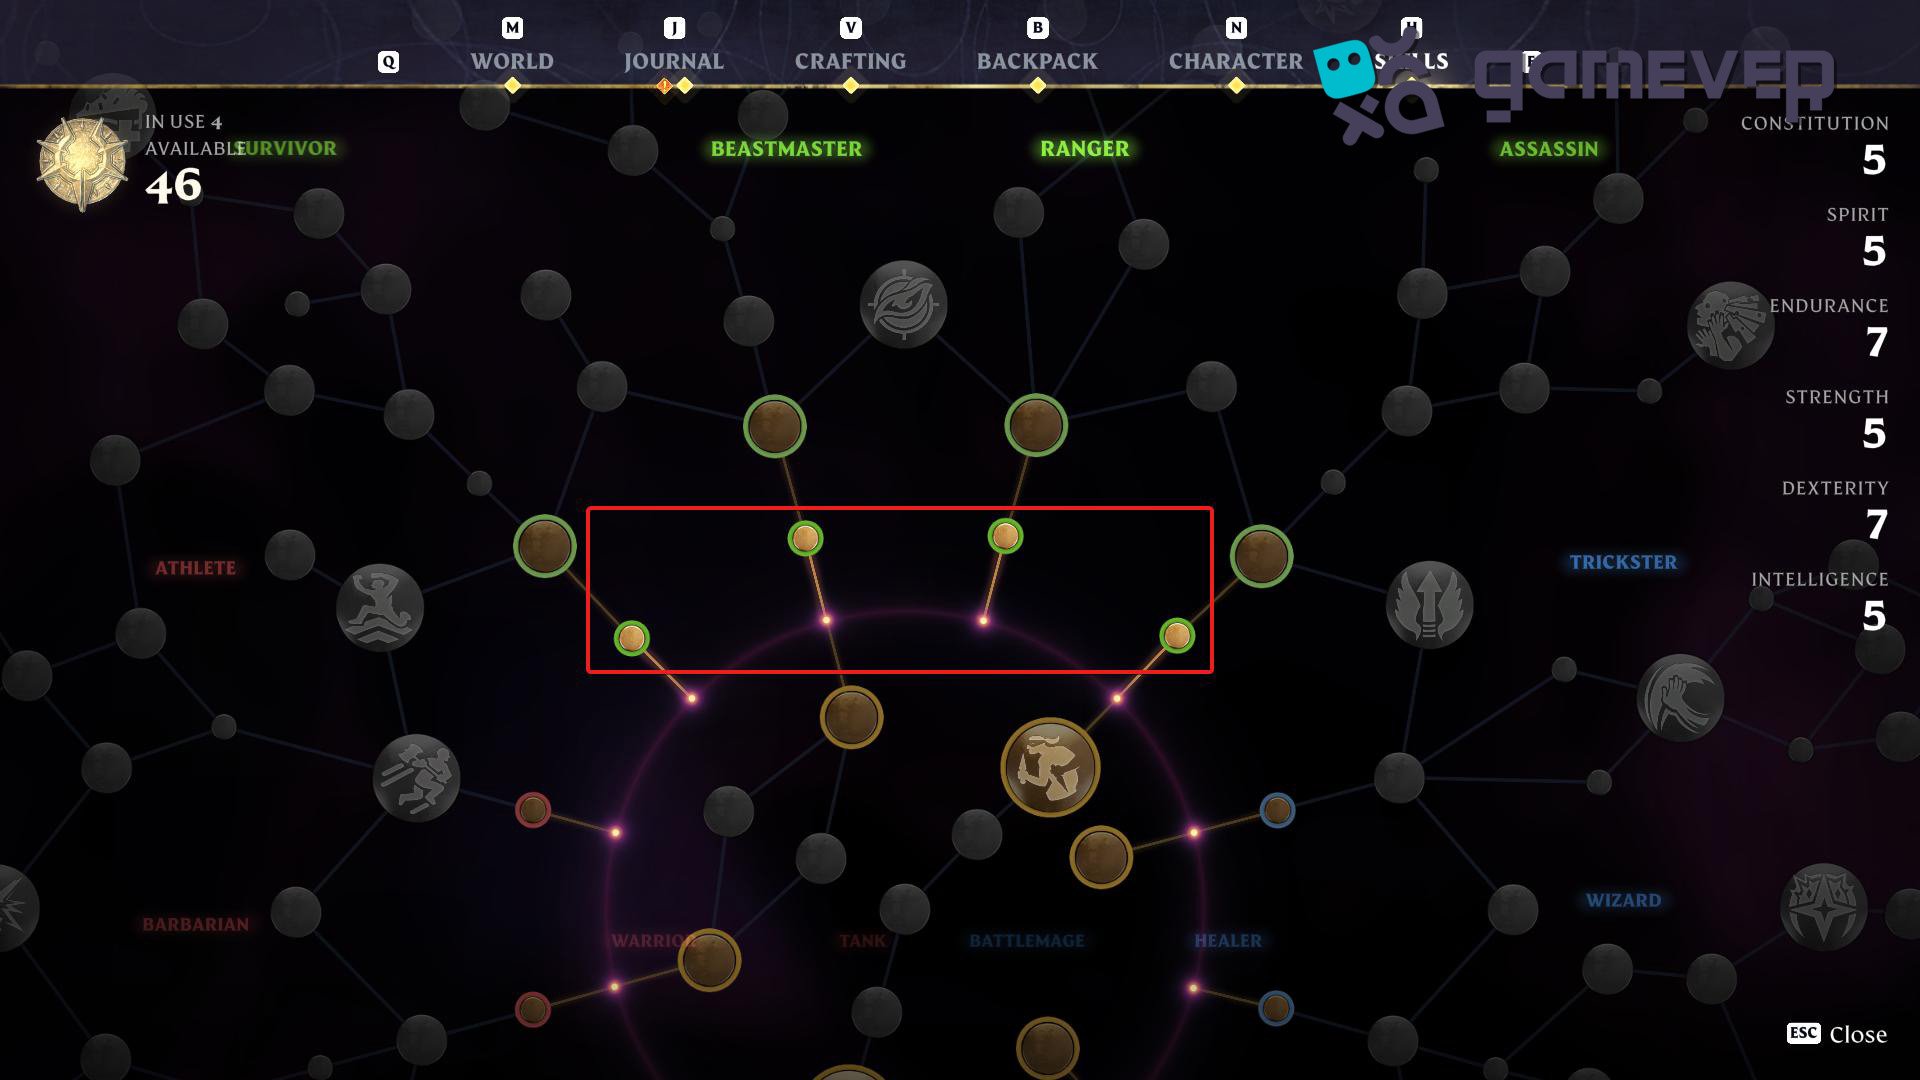The height and width of the screenshot is (1080, 1920).
Task: Select the small green node on Ranger path
Action: [x=1005, y=537]
